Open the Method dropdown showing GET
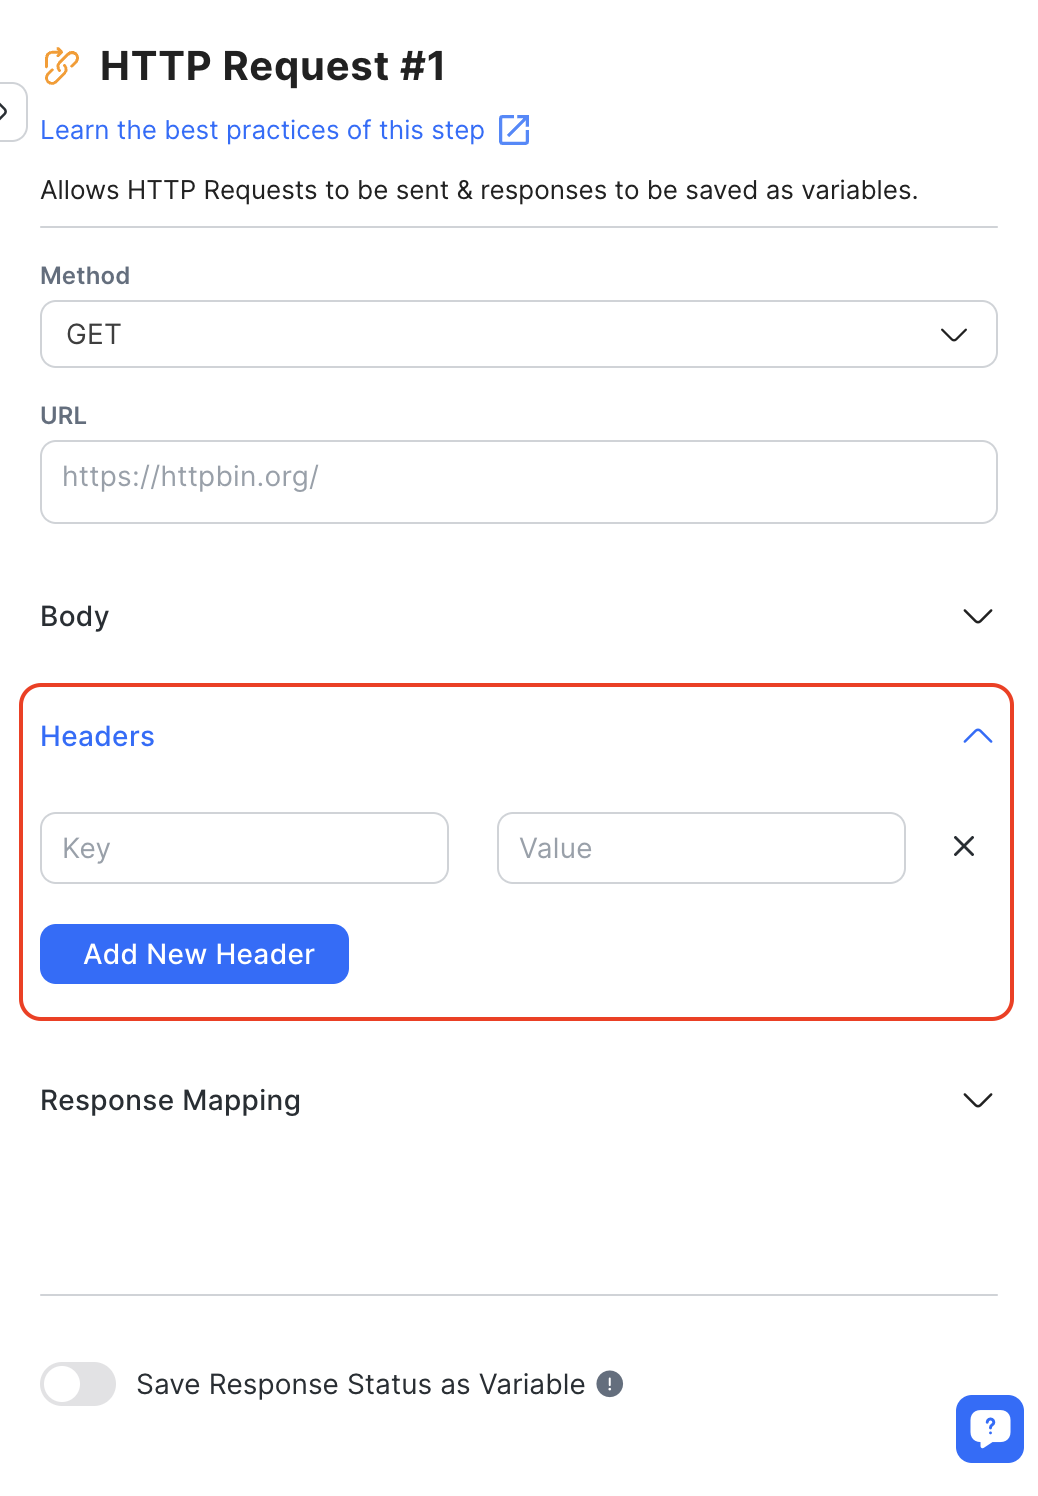The width and height of the screenshot is (1038, 1496). [518, 334]
